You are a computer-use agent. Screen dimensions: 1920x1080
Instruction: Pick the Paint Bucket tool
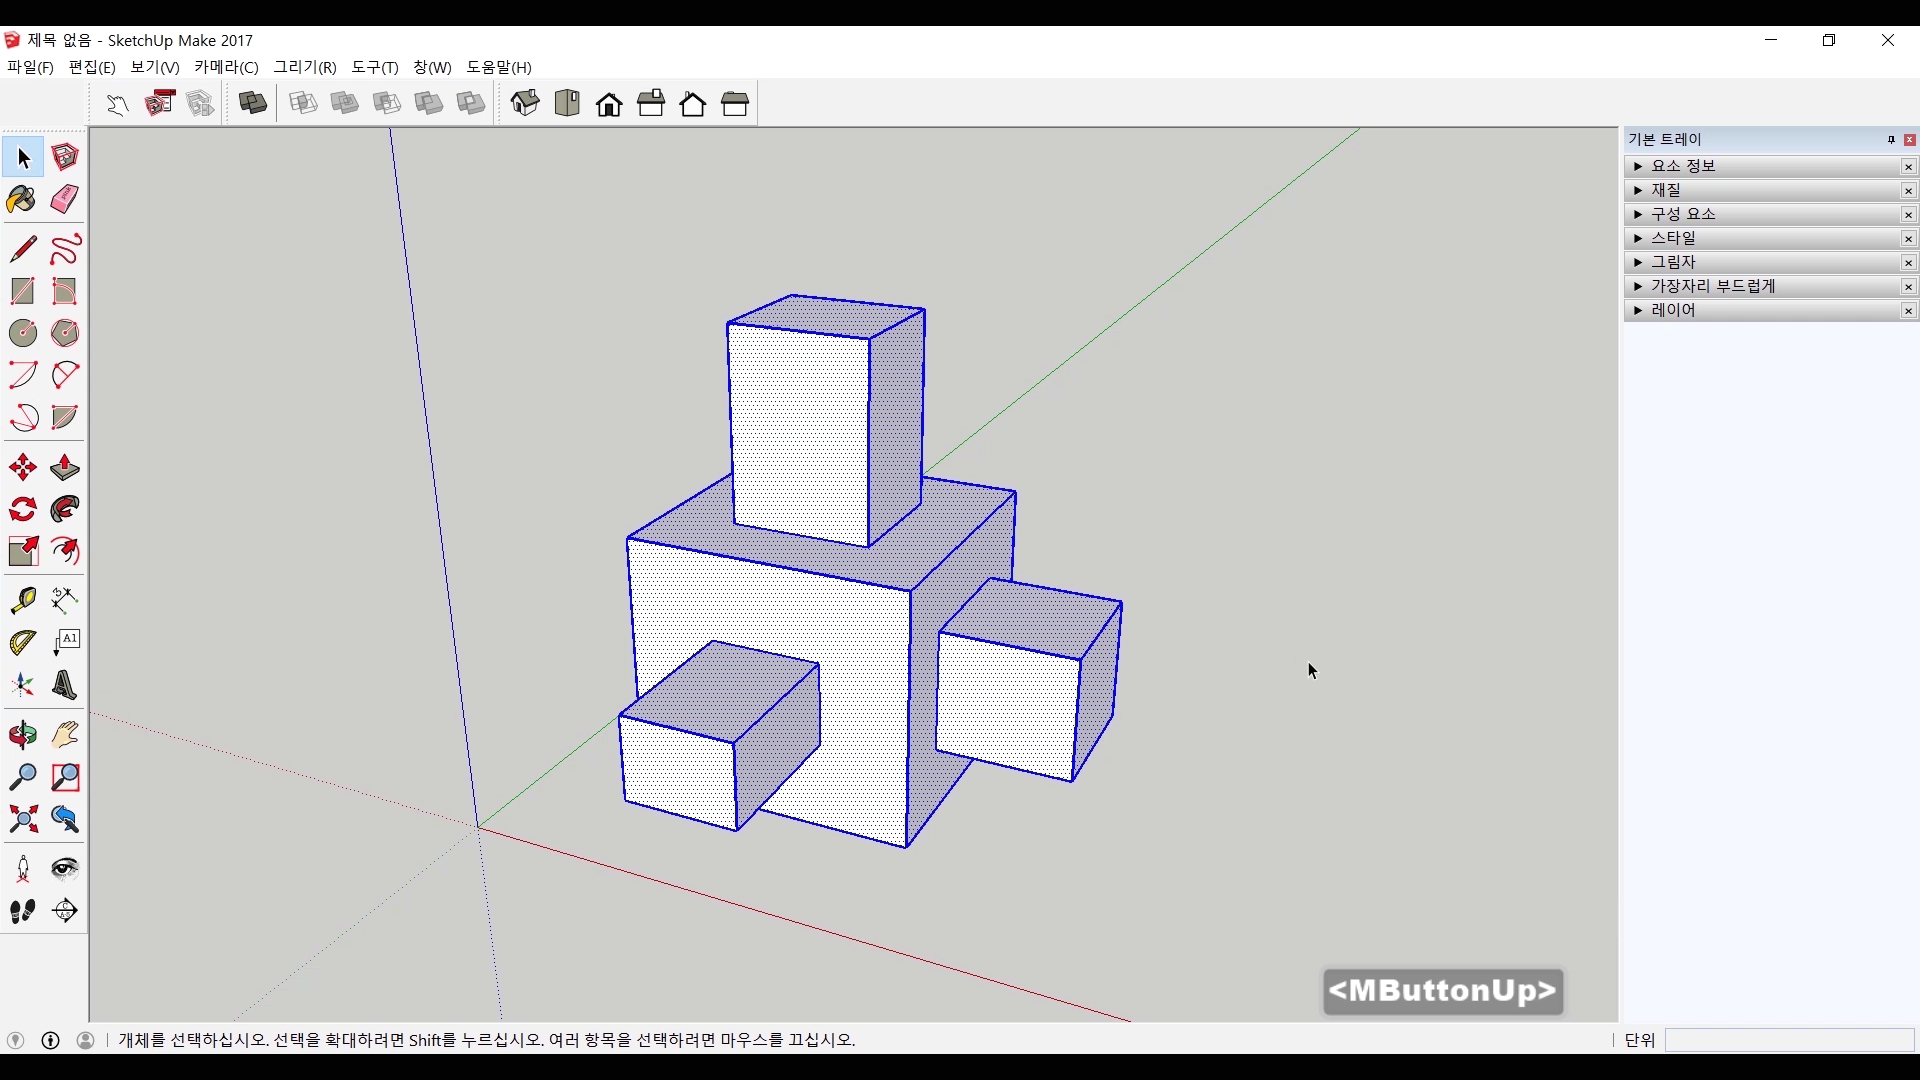tap(22, 199)
